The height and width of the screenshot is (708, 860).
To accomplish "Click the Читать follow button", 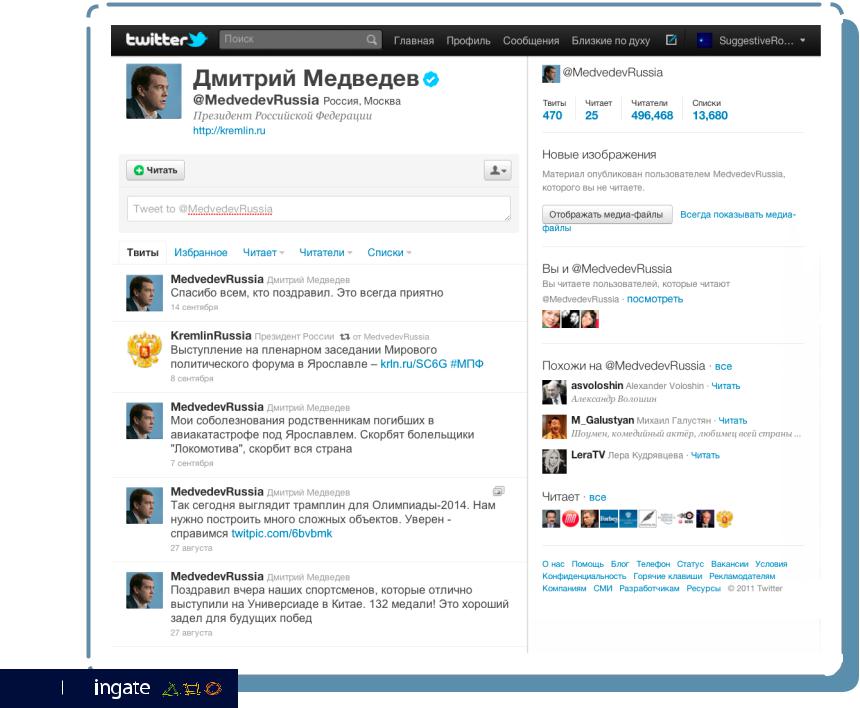I will pos(155,170).
